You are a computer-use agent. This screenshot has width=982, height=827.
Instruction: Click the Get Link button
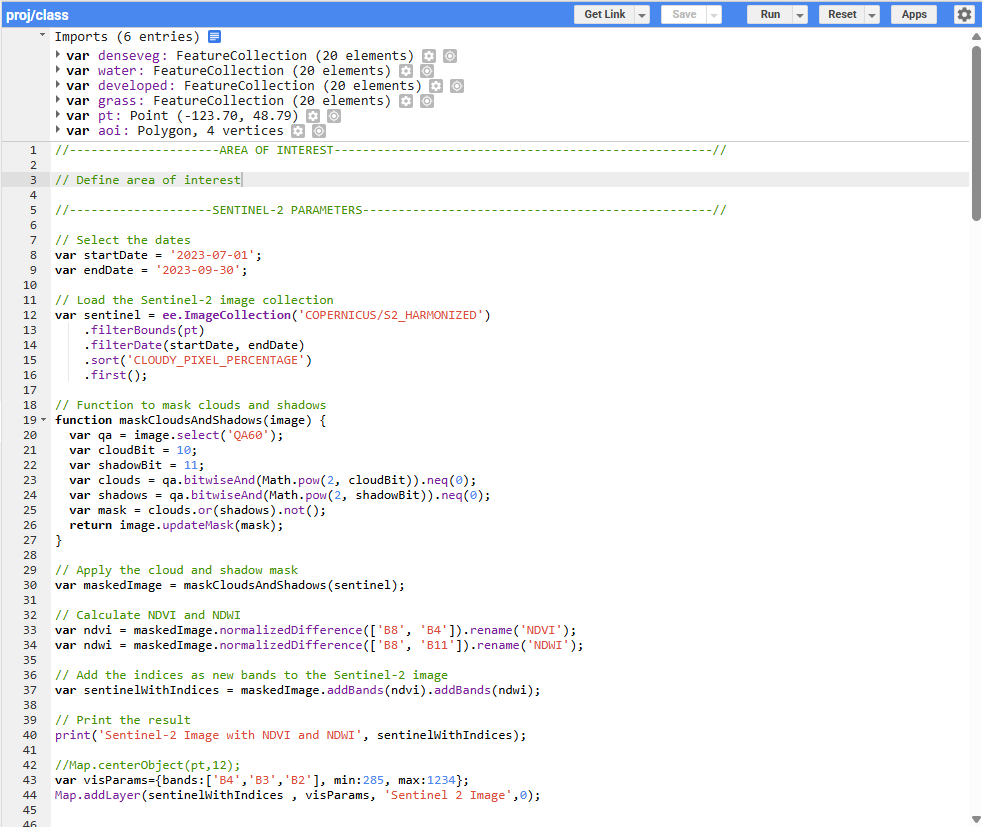(604, 14)
